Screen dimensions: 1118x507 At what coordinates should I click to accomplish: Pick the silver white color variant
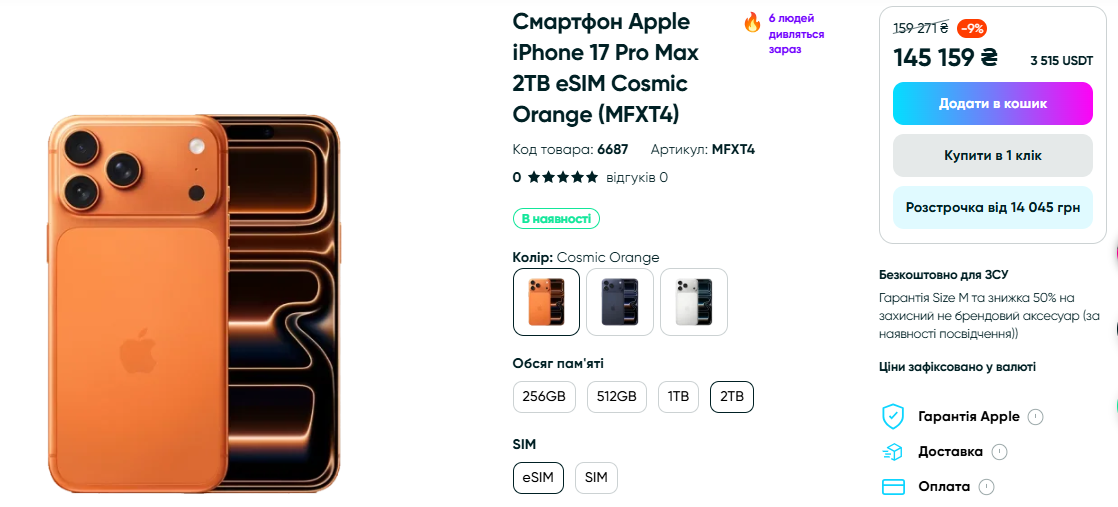(x=694, y=301)
